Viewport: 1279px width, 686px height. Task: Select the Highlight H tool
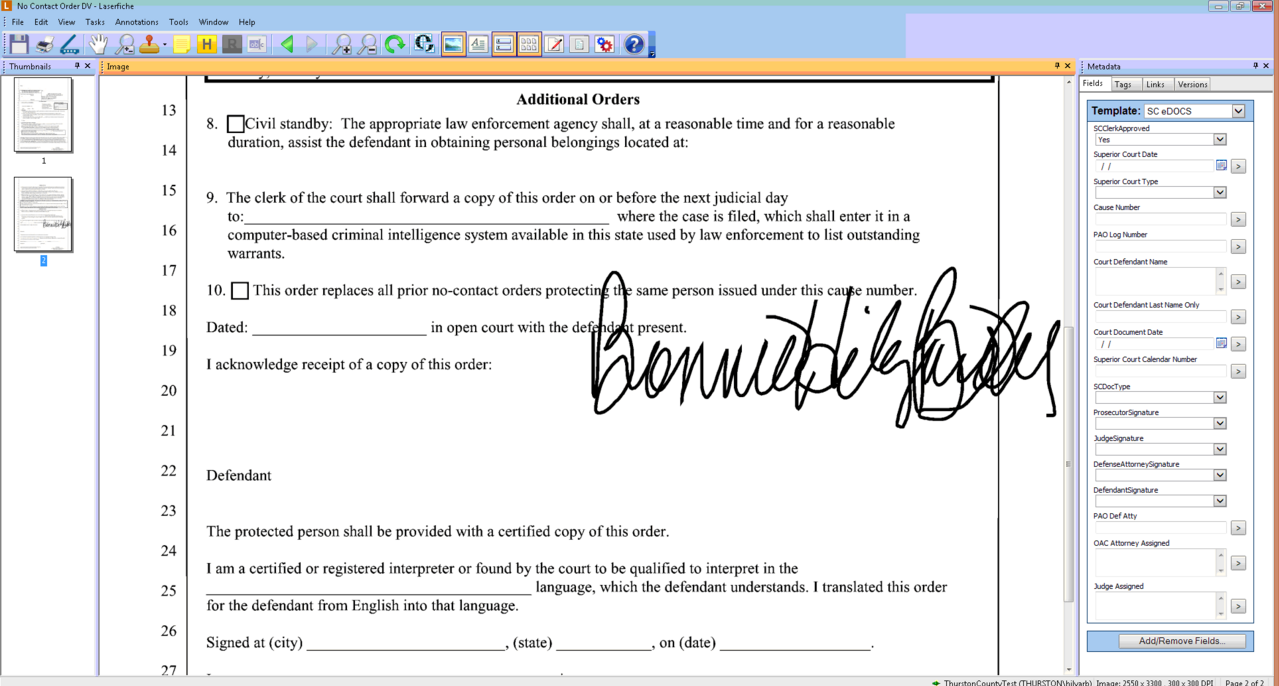(x=207, y=44)
